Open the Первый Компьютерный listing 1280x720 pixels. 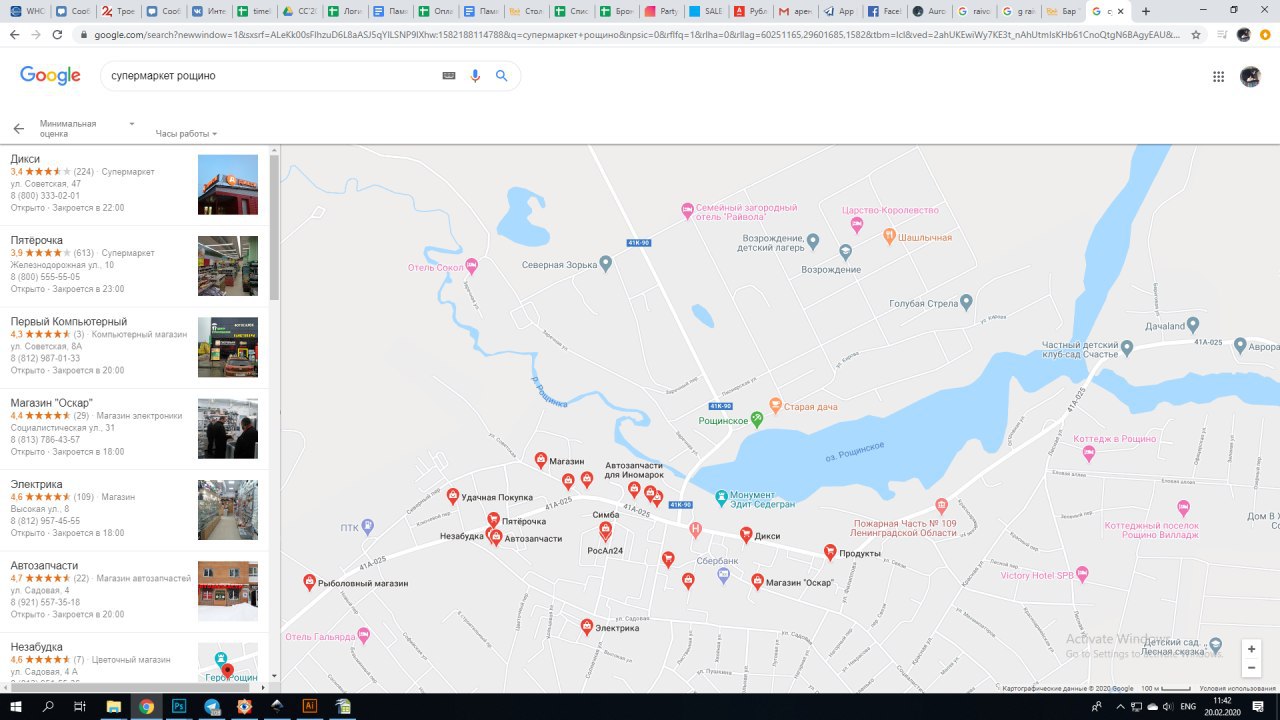pos(134,347)
